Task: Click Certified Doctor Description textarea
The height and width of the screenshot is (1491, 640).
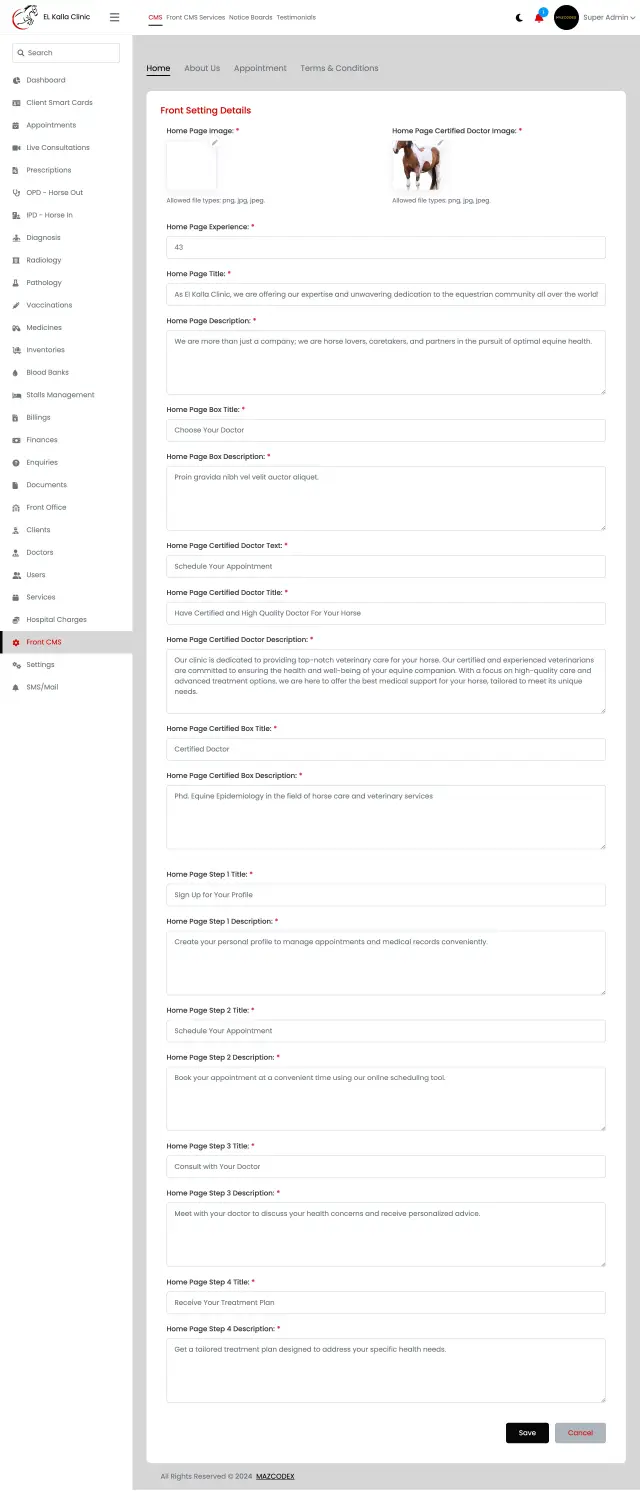Action: (386, 681)
